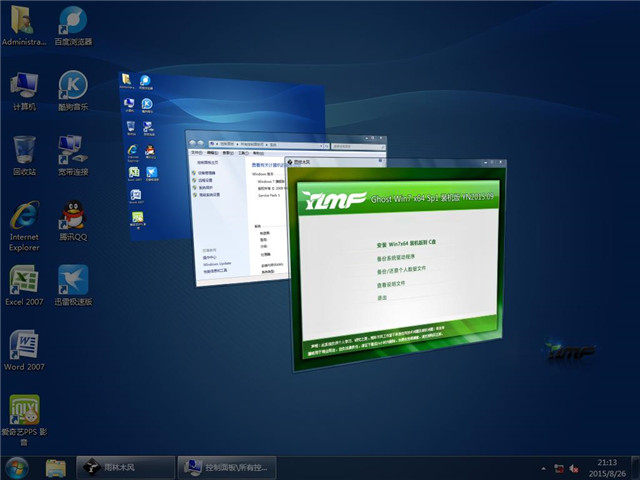Launch Excel 2007 desktop shortcut
This screenshot has height=480, width=640.
click(x=24, y=281)
